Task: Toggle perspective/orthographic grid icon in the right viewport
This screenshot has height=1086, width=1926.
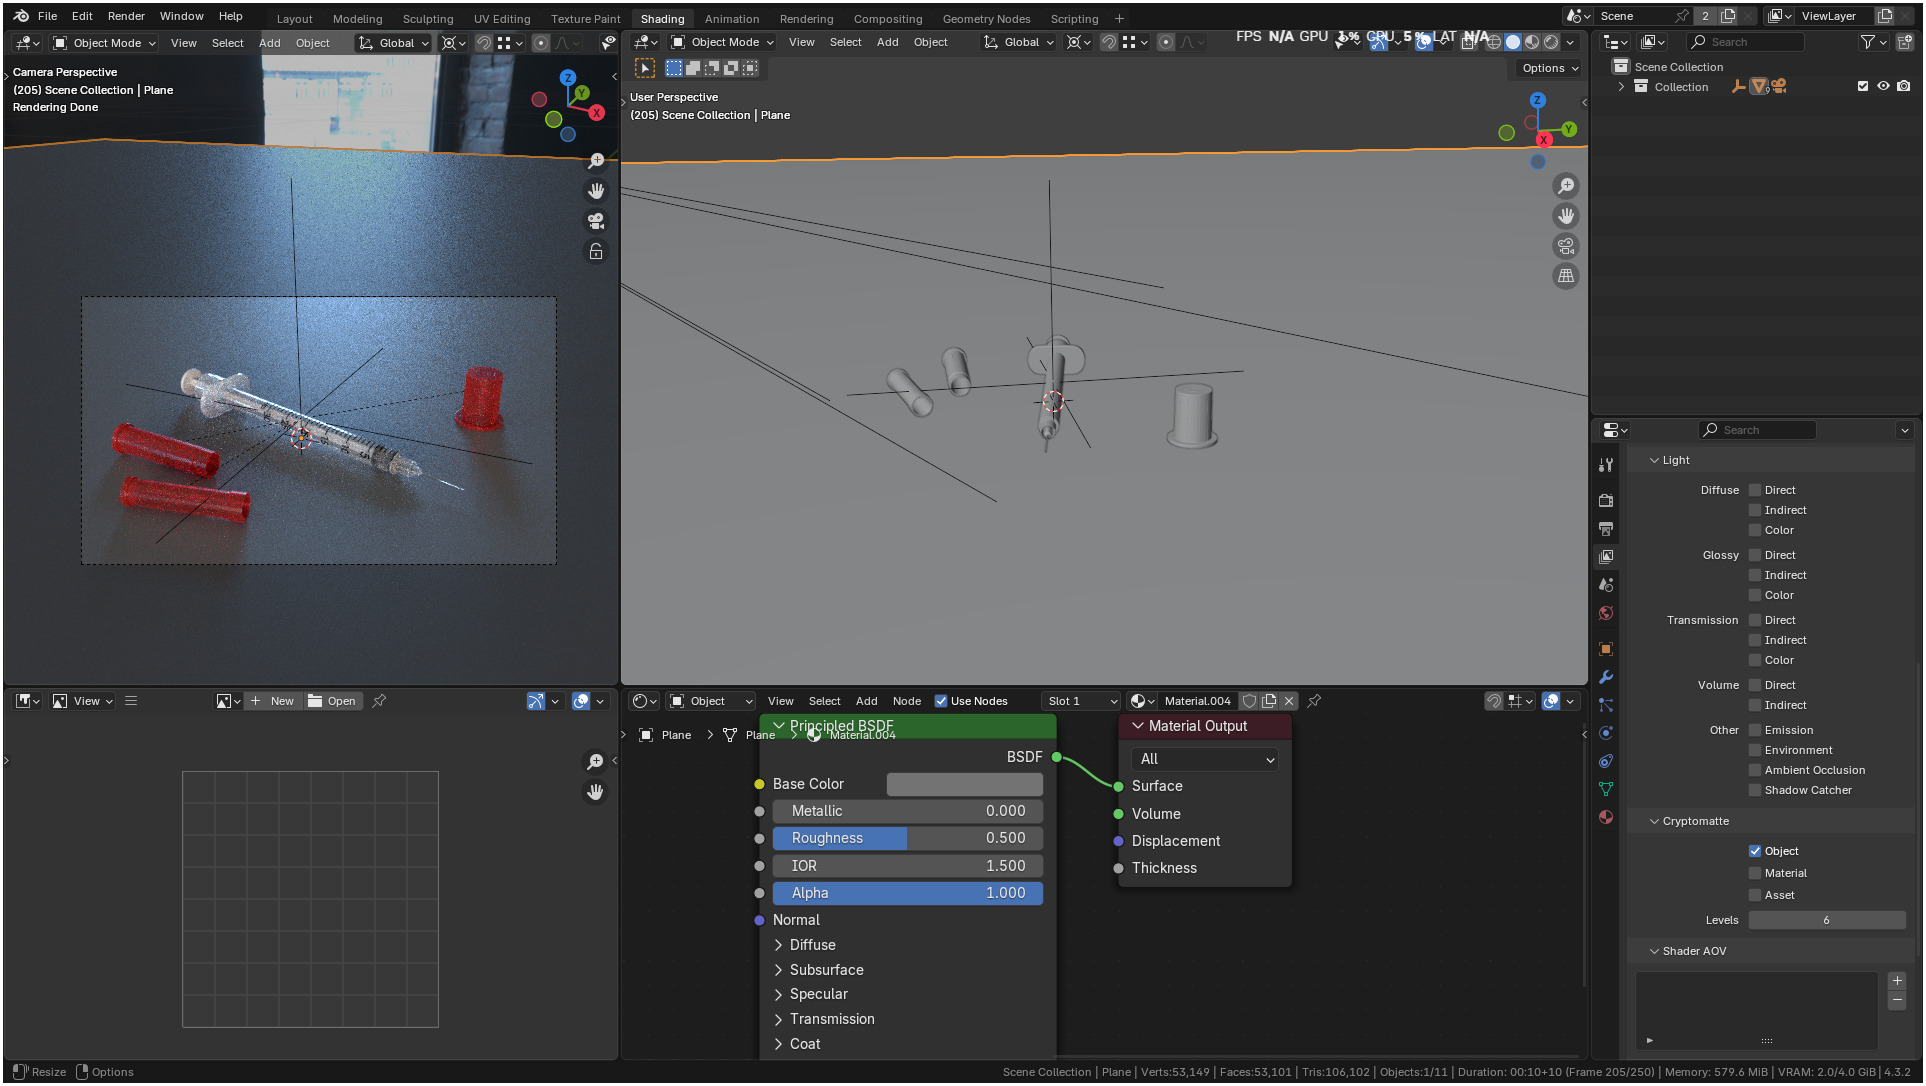Action: [1566, 276]
